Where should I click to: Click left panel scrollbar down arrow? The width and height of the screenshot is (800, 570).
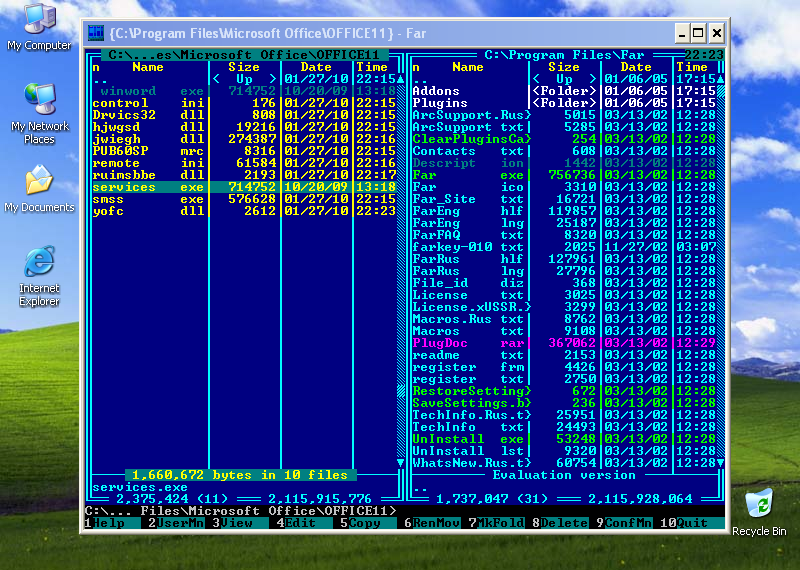click(x=401, y=463)
